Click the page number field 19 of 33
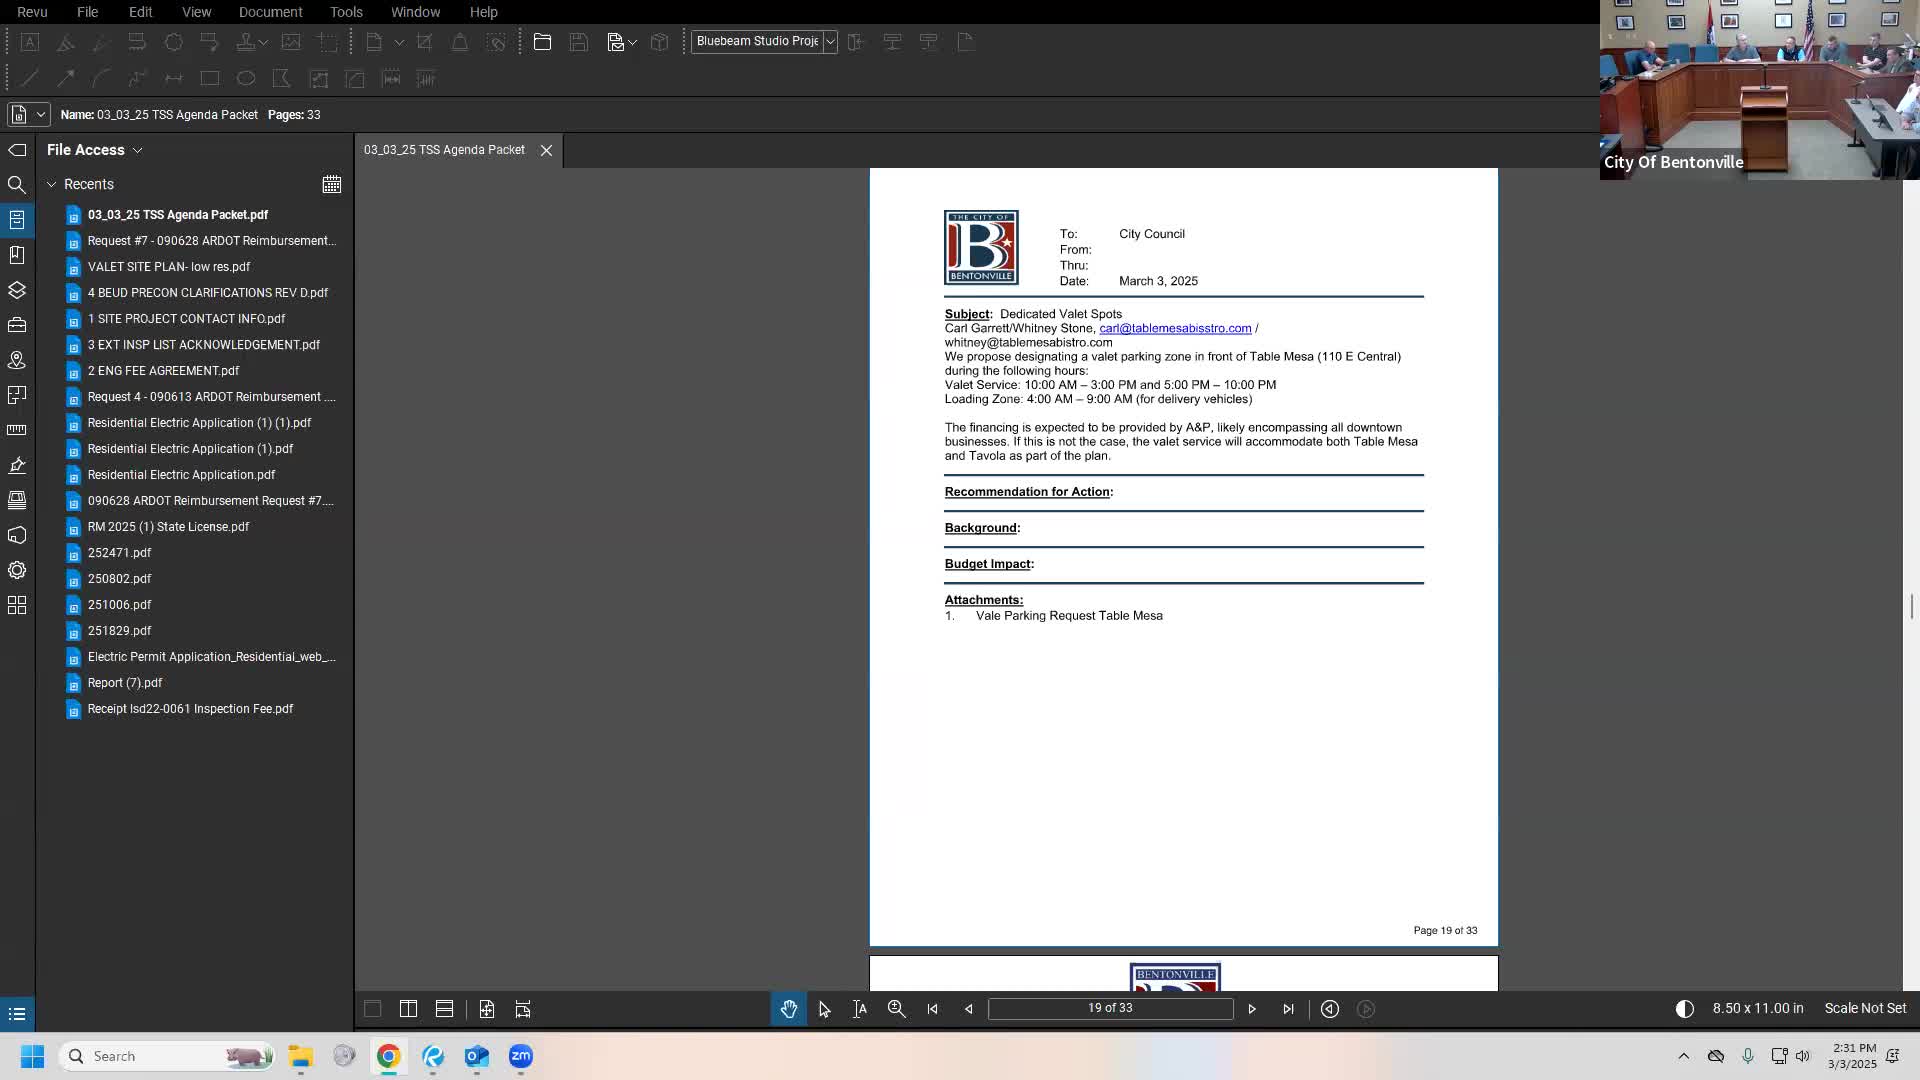The image size is (1920, 1080). pos(1110,1009)
